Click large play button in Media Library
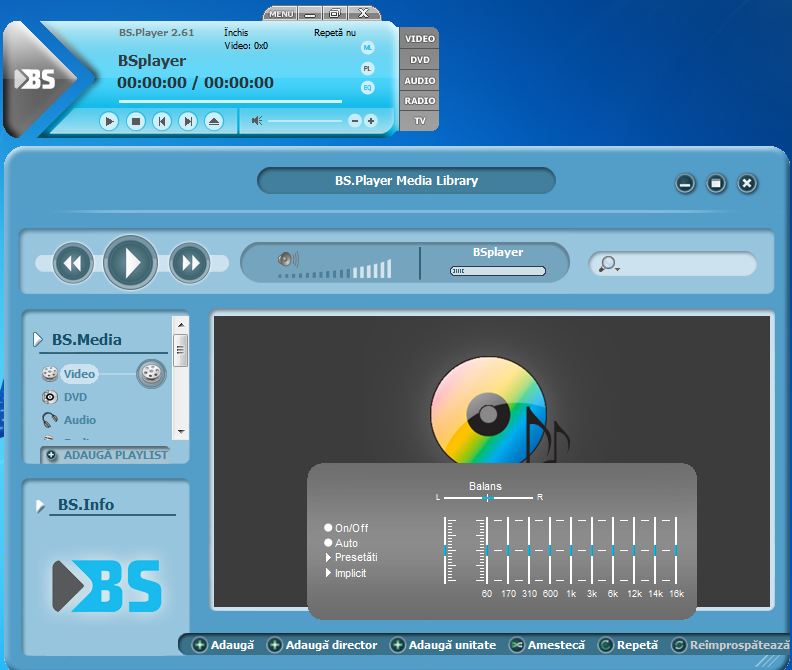The height and width of the screenshot is (670, 792). tap(130, 262)
